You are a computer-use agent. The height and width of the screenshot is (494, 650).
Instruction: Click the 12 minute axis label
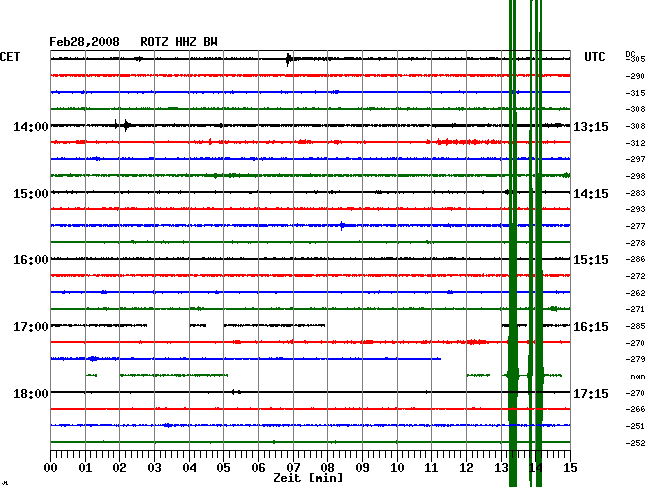[x=466, y=468]
